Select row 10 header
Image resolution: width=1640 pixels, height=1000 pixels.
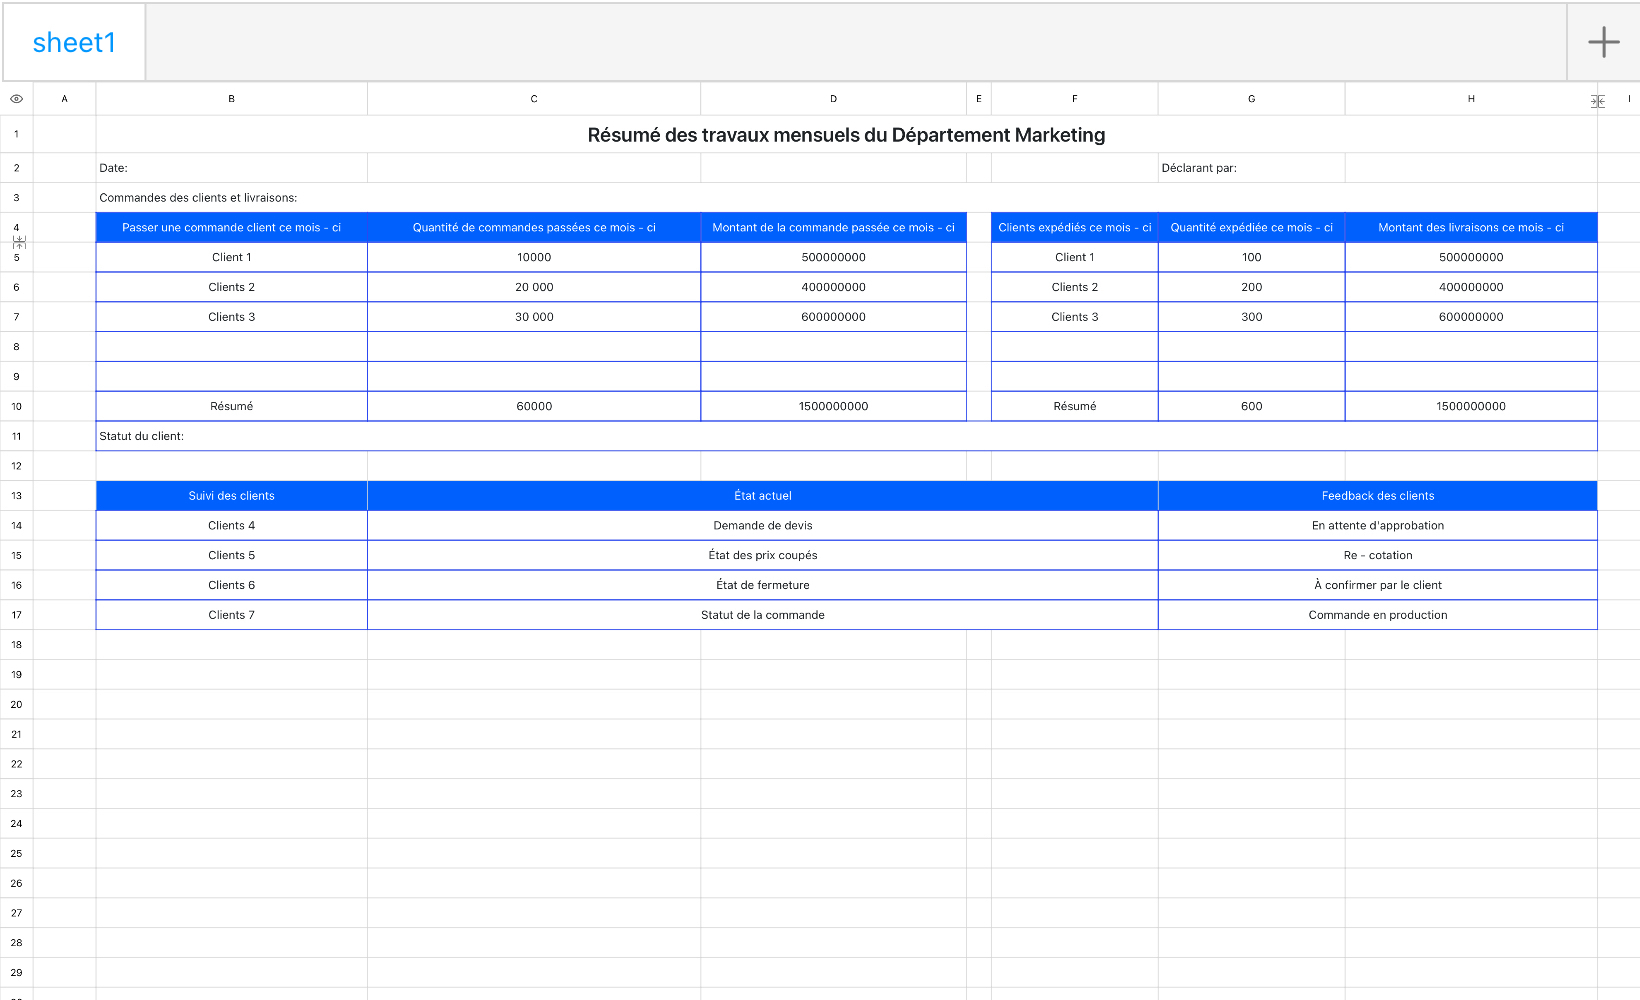[x=16, y=406]
